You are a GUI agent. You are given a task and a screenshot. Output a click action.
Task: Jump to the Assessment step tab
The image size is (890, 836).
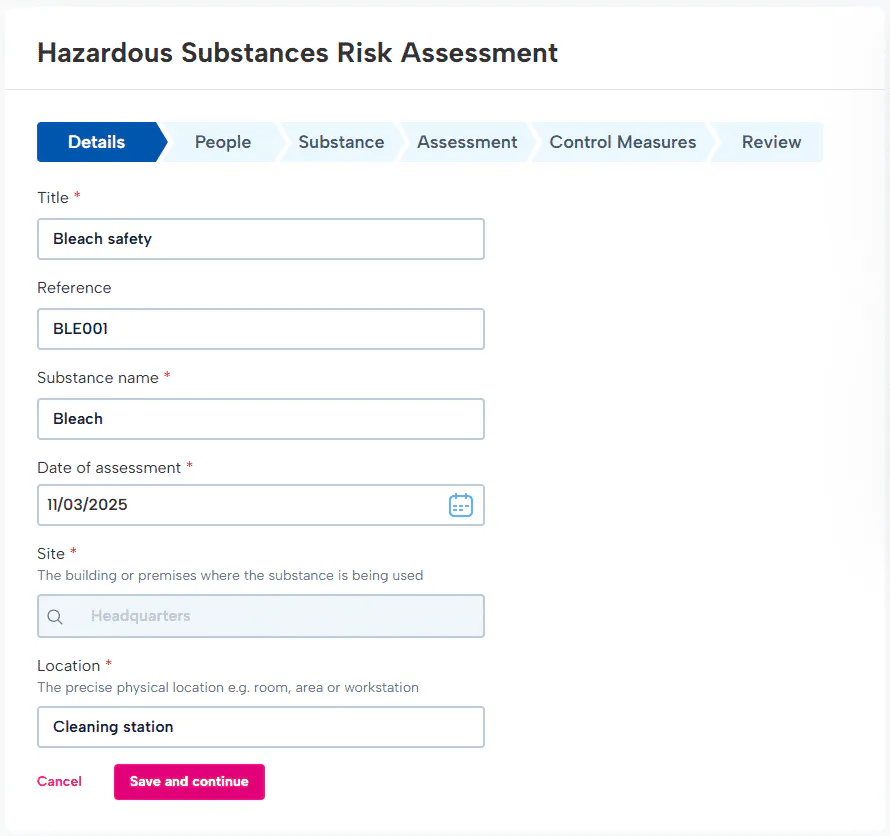tap(467, 142)
